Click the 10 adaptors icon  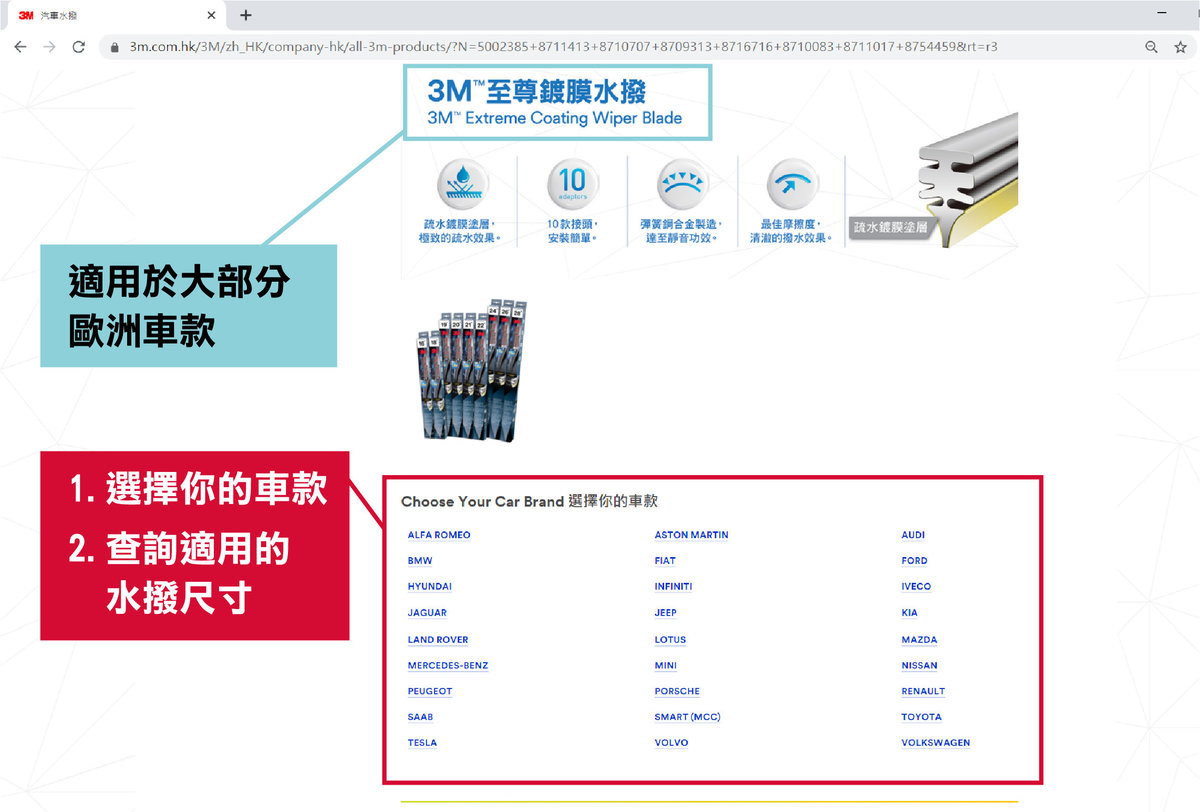[x=572, y=185]
